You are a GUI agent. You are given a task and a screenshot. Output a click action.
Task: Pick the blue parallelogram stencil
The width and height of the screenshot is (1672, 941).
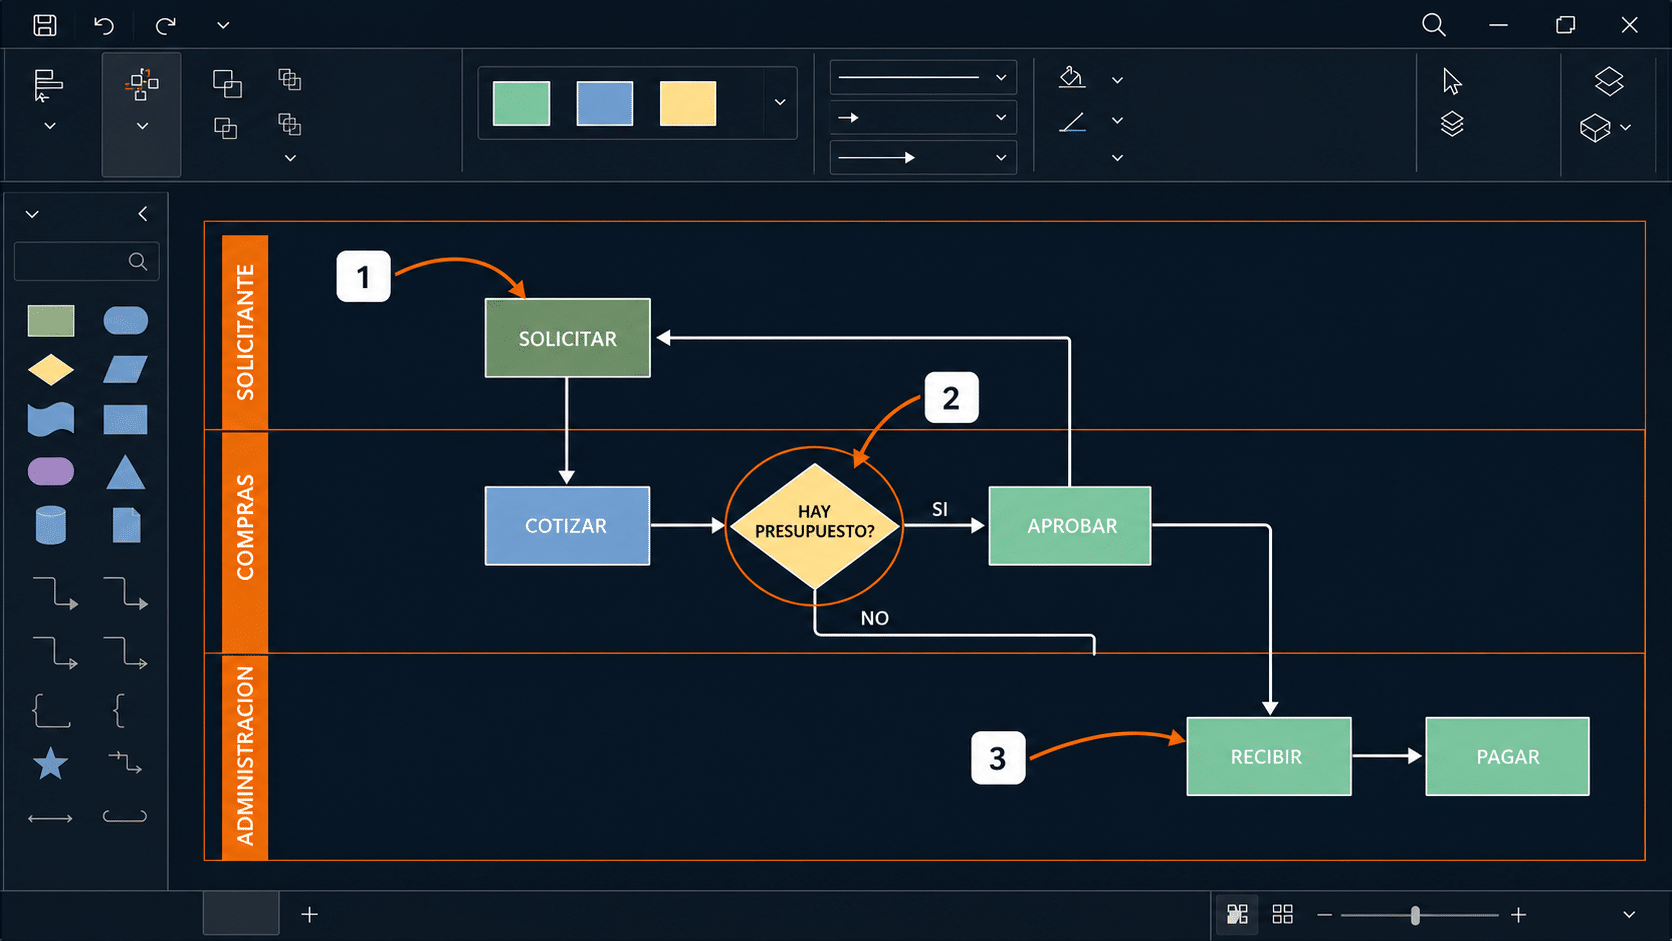125,370
